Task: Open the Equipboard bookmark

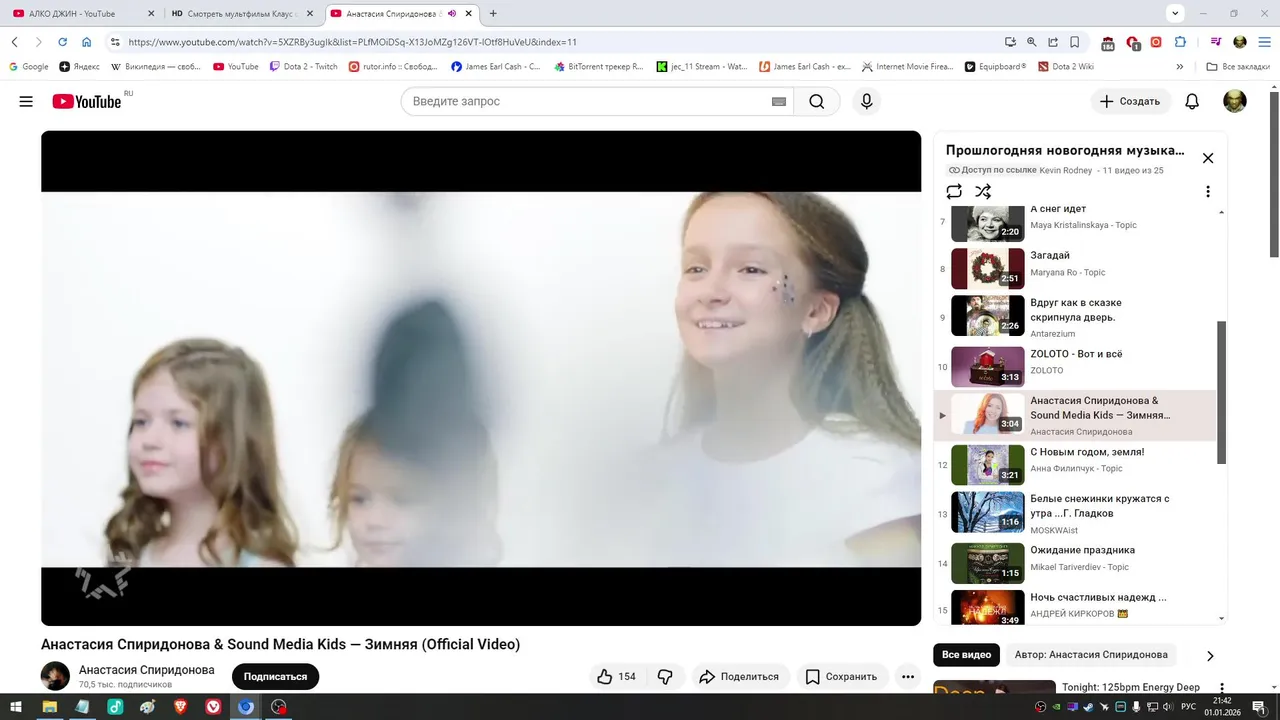Action: tap(996, 66)
